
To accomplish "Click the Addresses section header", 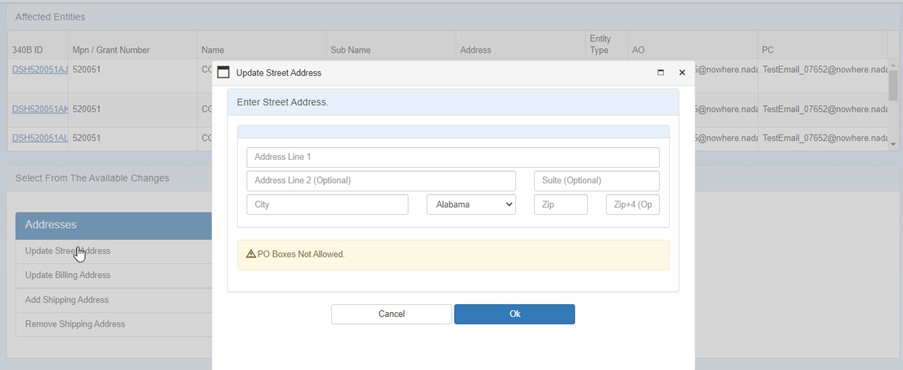I will [114, 225].
